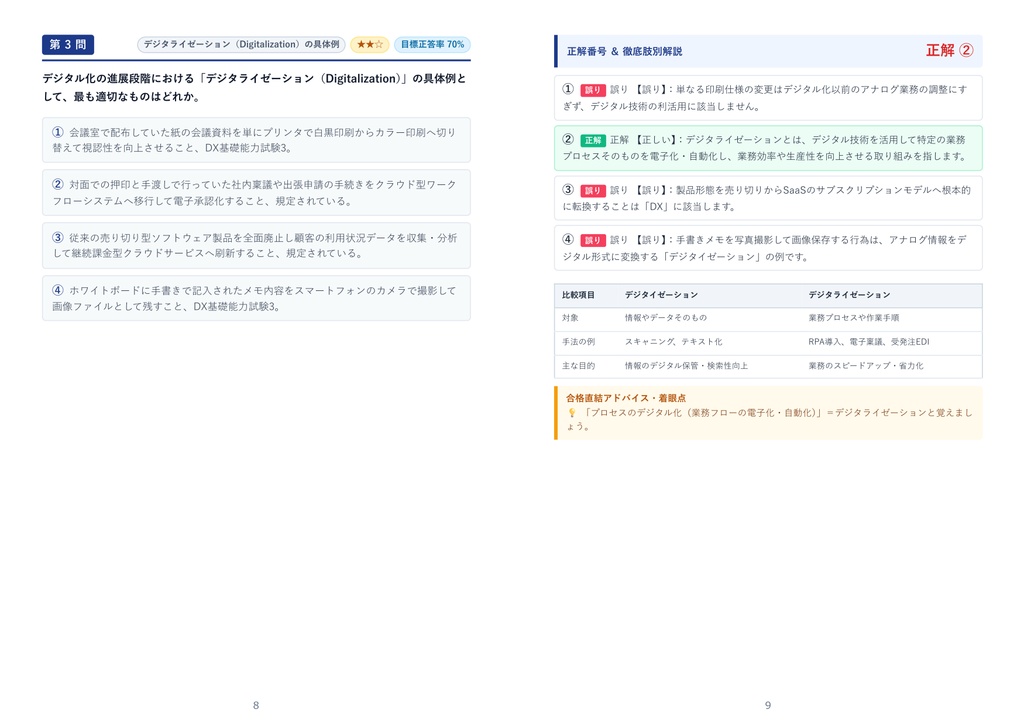Click the 業務のスピードアップ・省力化 cell
The width and height of the screenshot is (1024, 727).
coord(865,366)
